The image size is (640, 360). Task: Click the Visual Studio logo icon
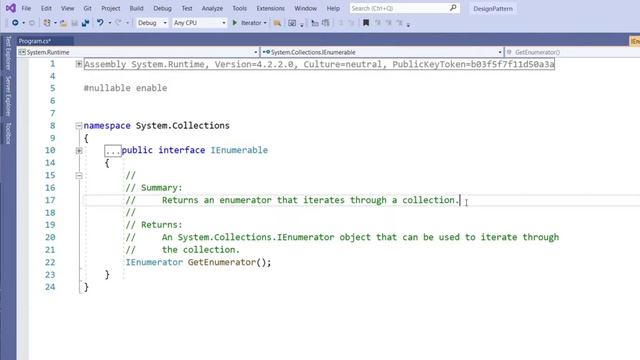(11, 8)
